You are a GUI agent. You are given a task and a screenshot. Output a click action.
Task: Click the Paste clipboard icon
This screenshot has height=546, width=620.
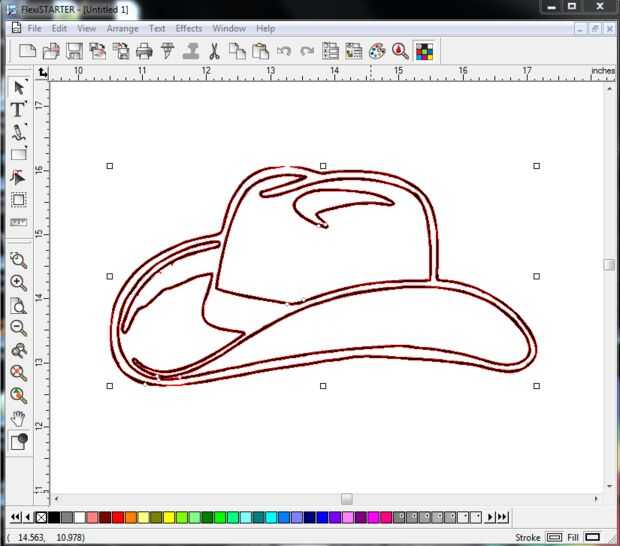tap(261, 51)
